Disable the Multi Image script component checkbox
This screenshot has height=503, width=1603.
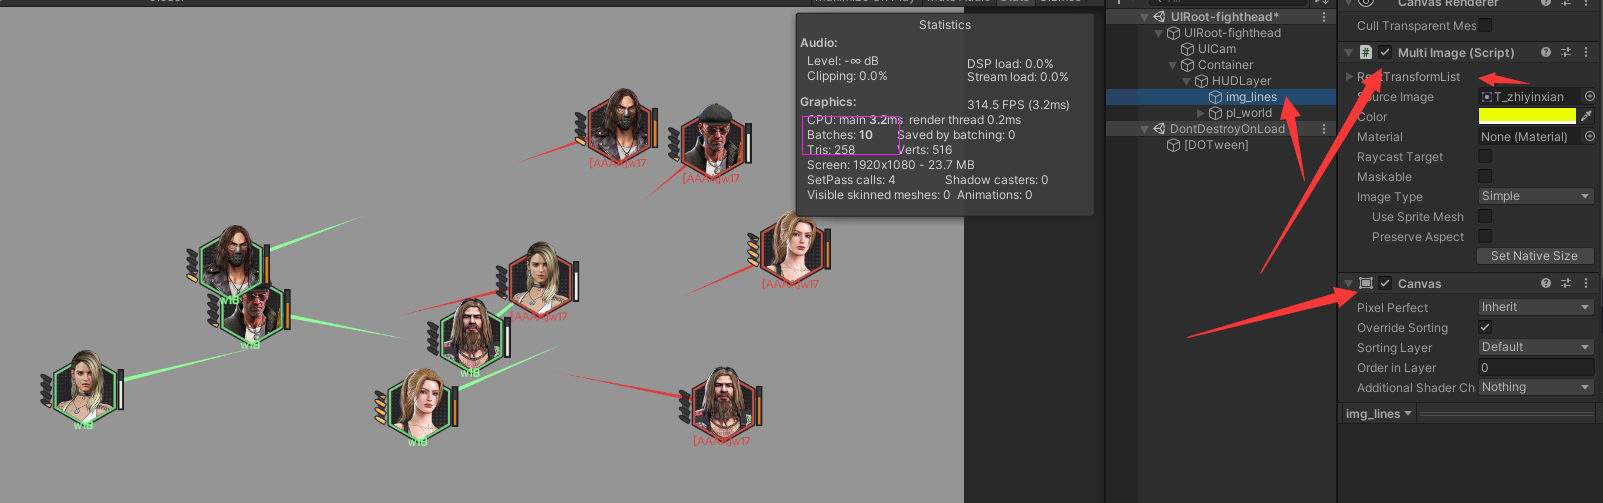(x=1385, y=52)
